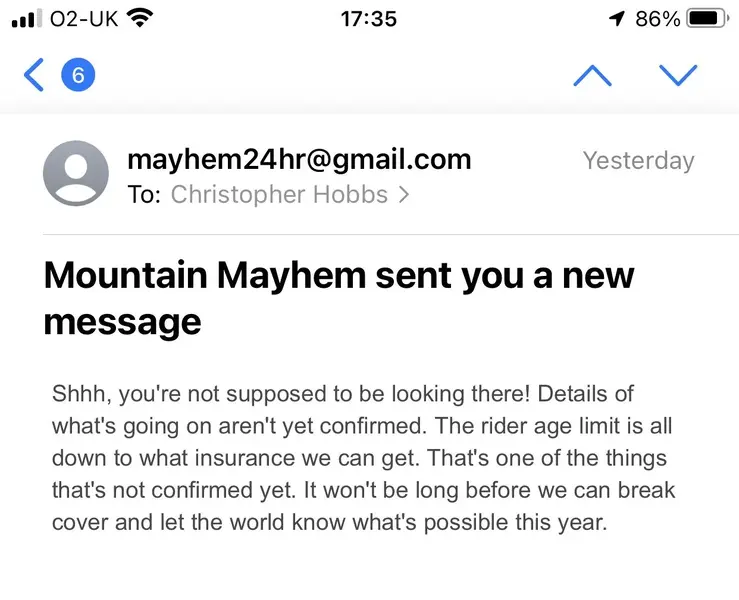Tap recipient name Christopher Hobbs
The width and height of the screenshot is (739, 600).
click(x=279, y=194)
